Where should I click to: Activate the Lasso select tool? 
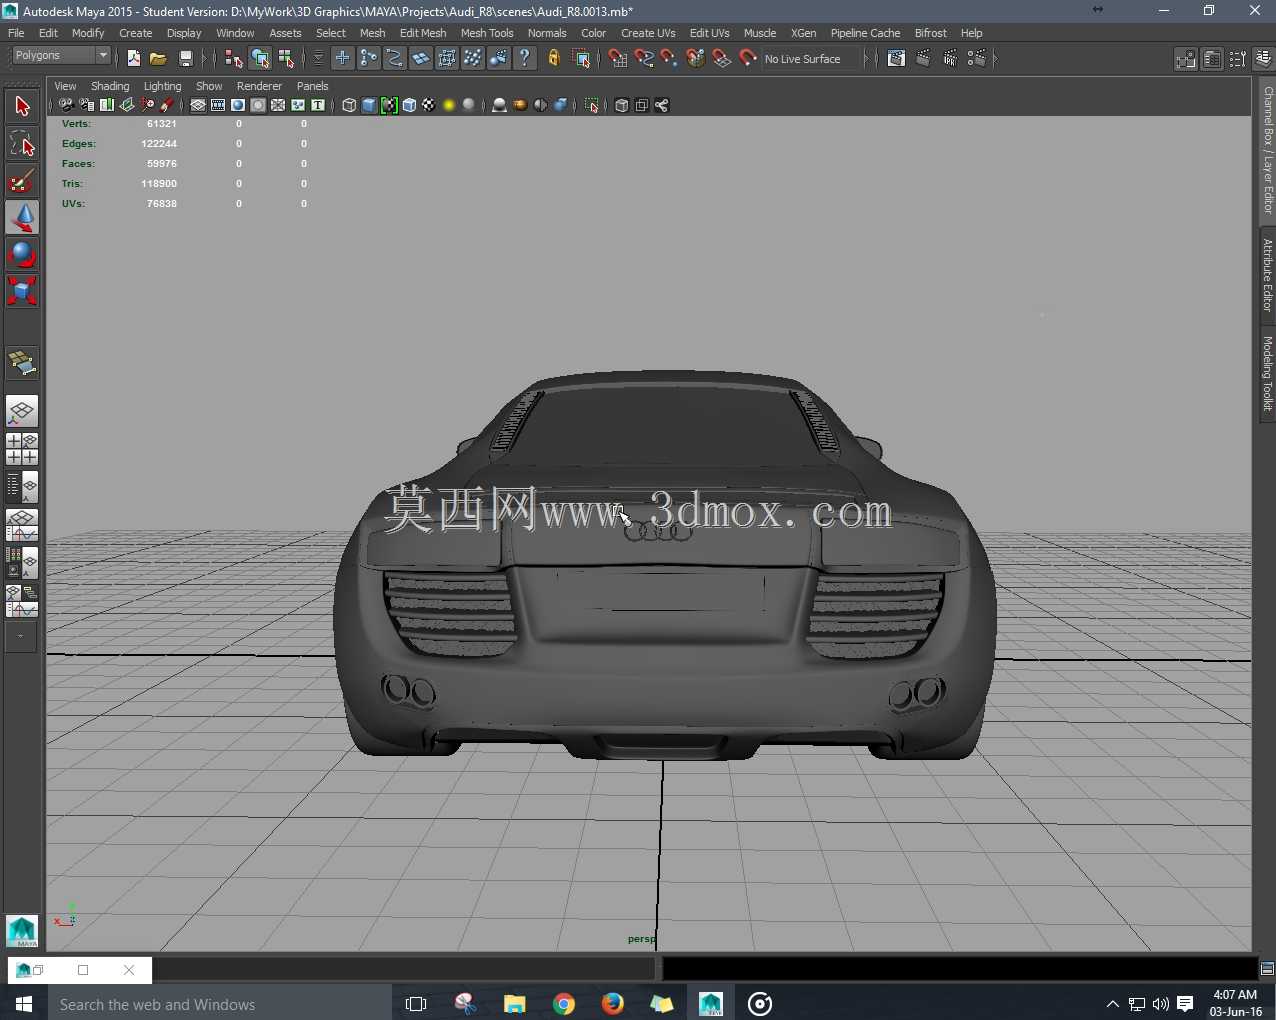(x=22, y=143)
